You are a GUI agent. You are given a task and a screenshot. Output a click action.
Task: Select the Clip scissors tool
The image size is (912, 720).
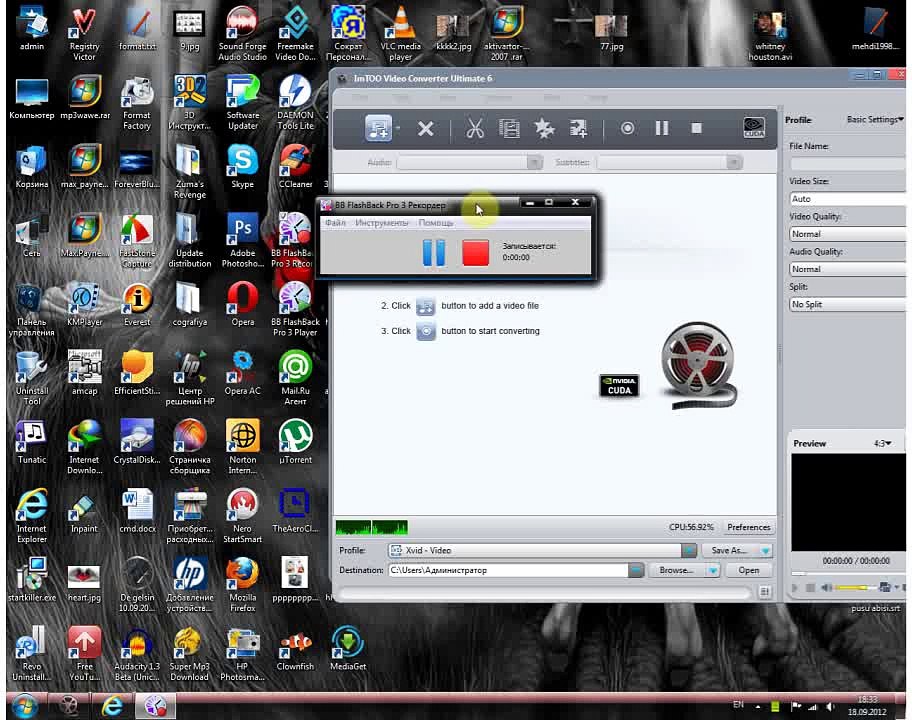coord(475,129)
